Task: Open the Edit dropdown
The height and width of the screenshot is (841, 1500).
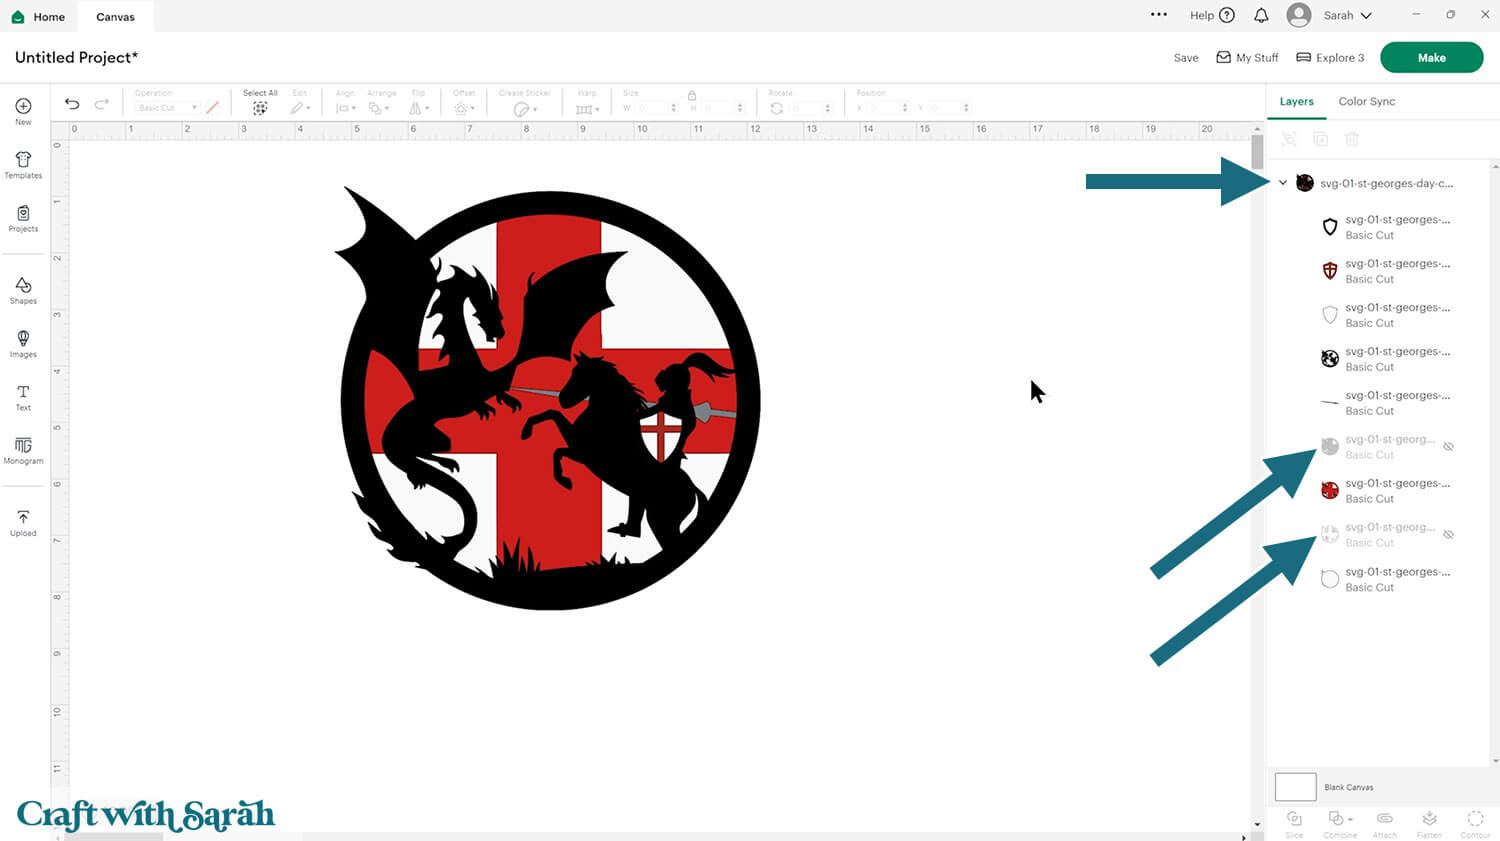Action: tap(300, 108)
